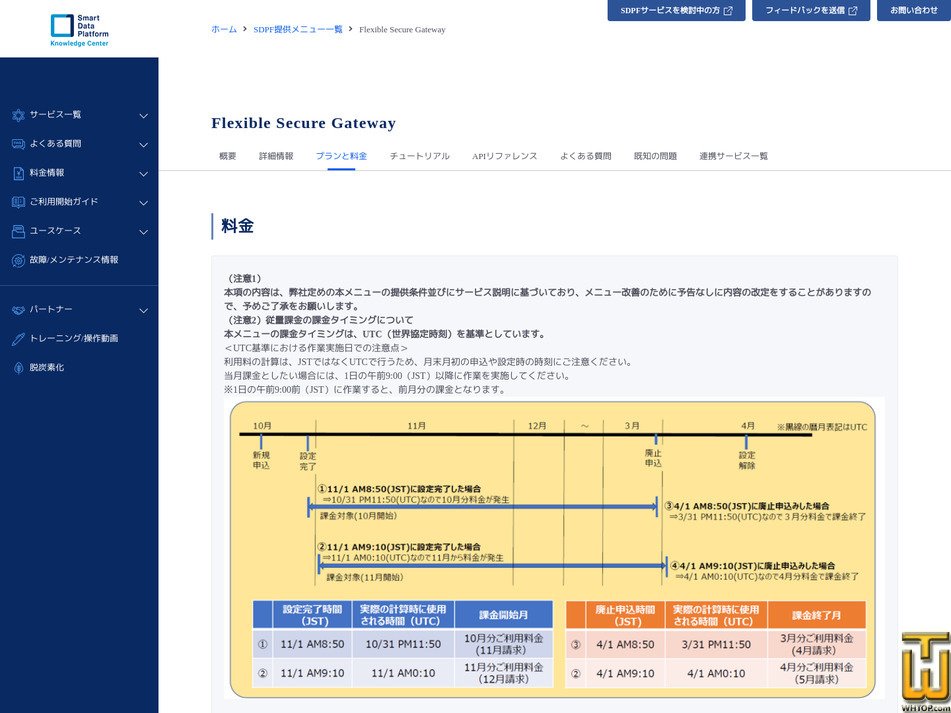The width and height of the screenshot is (951, 713).
Task: Open the チュートリアル tab
Action: (420, 156)
